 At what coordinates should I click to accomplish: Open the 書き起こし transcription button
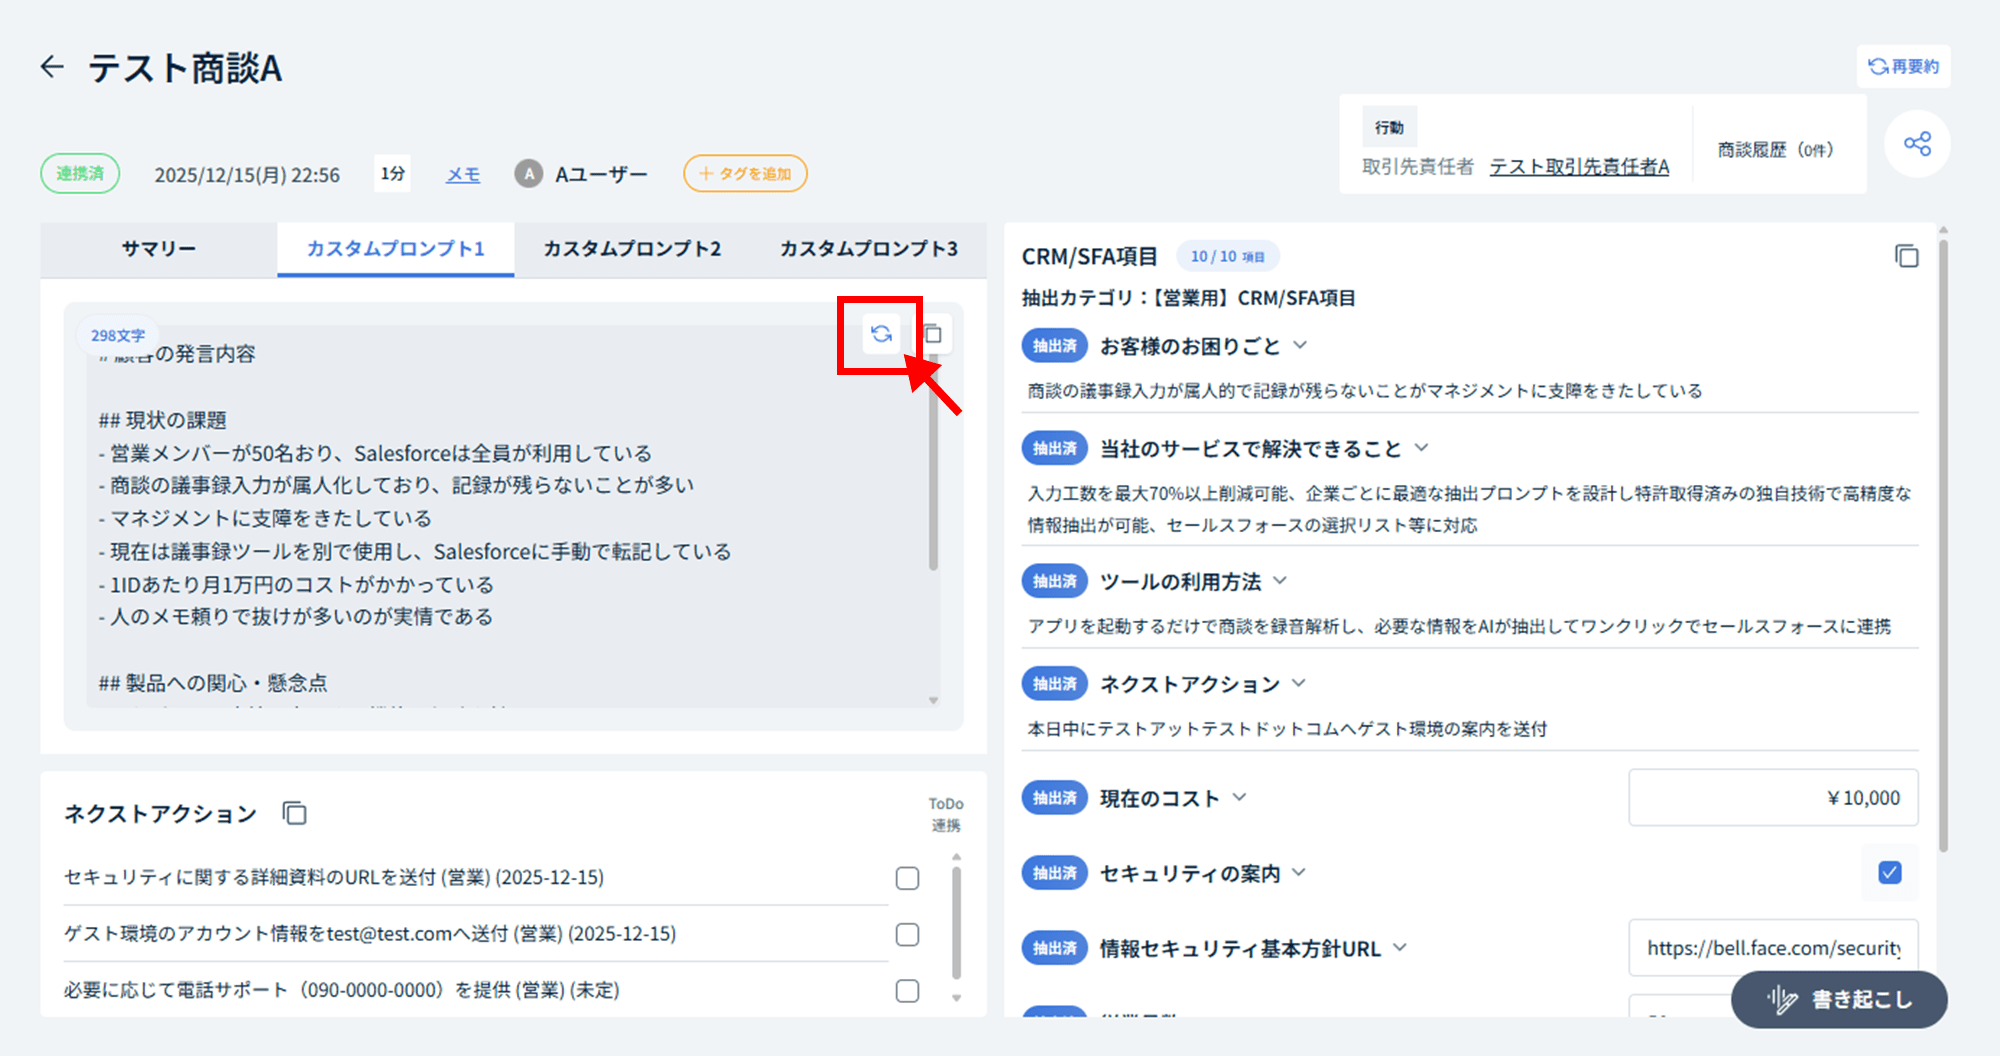[1839, 999]
